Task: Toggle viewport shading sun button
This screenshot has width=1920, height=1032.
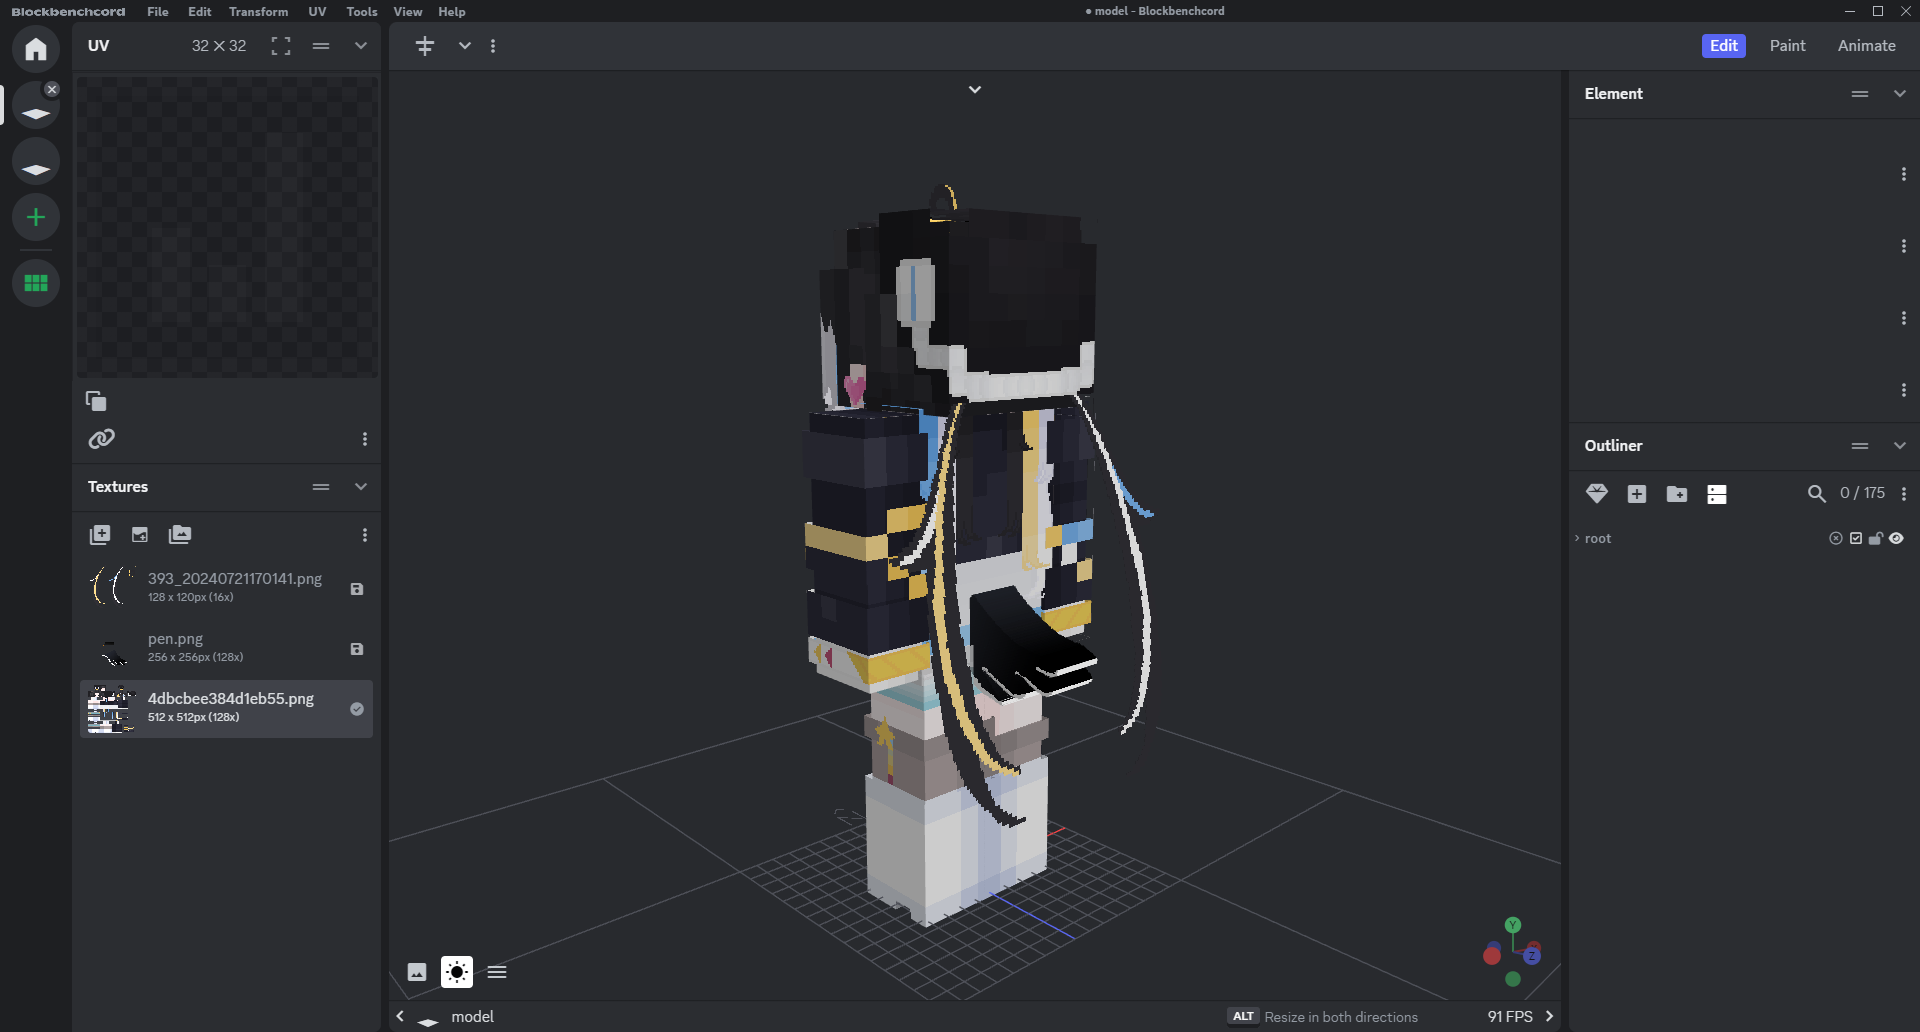Action: [457, 972]
